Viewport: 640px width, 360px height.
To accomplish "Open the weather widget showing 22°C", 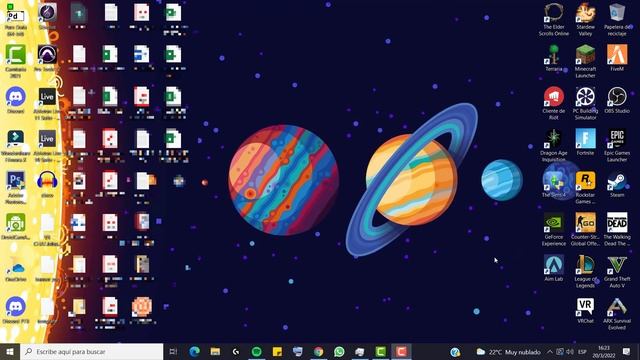I will coord(508,352).
